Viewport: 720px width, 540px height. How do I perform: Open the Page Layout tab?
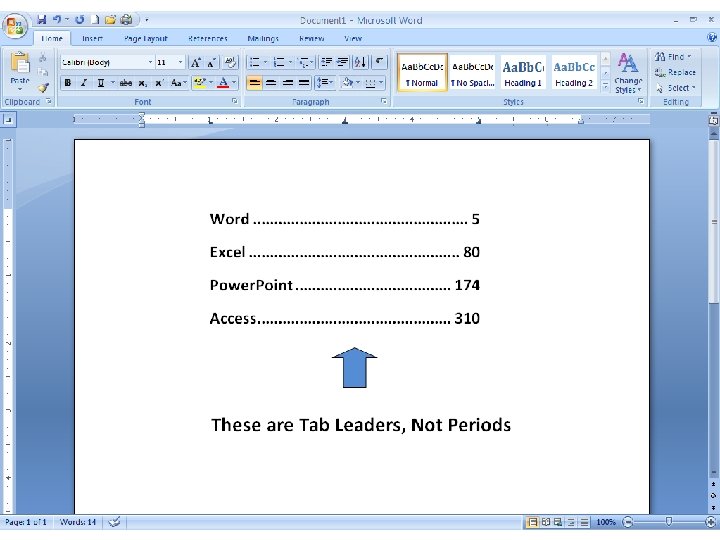coord(146,39)
